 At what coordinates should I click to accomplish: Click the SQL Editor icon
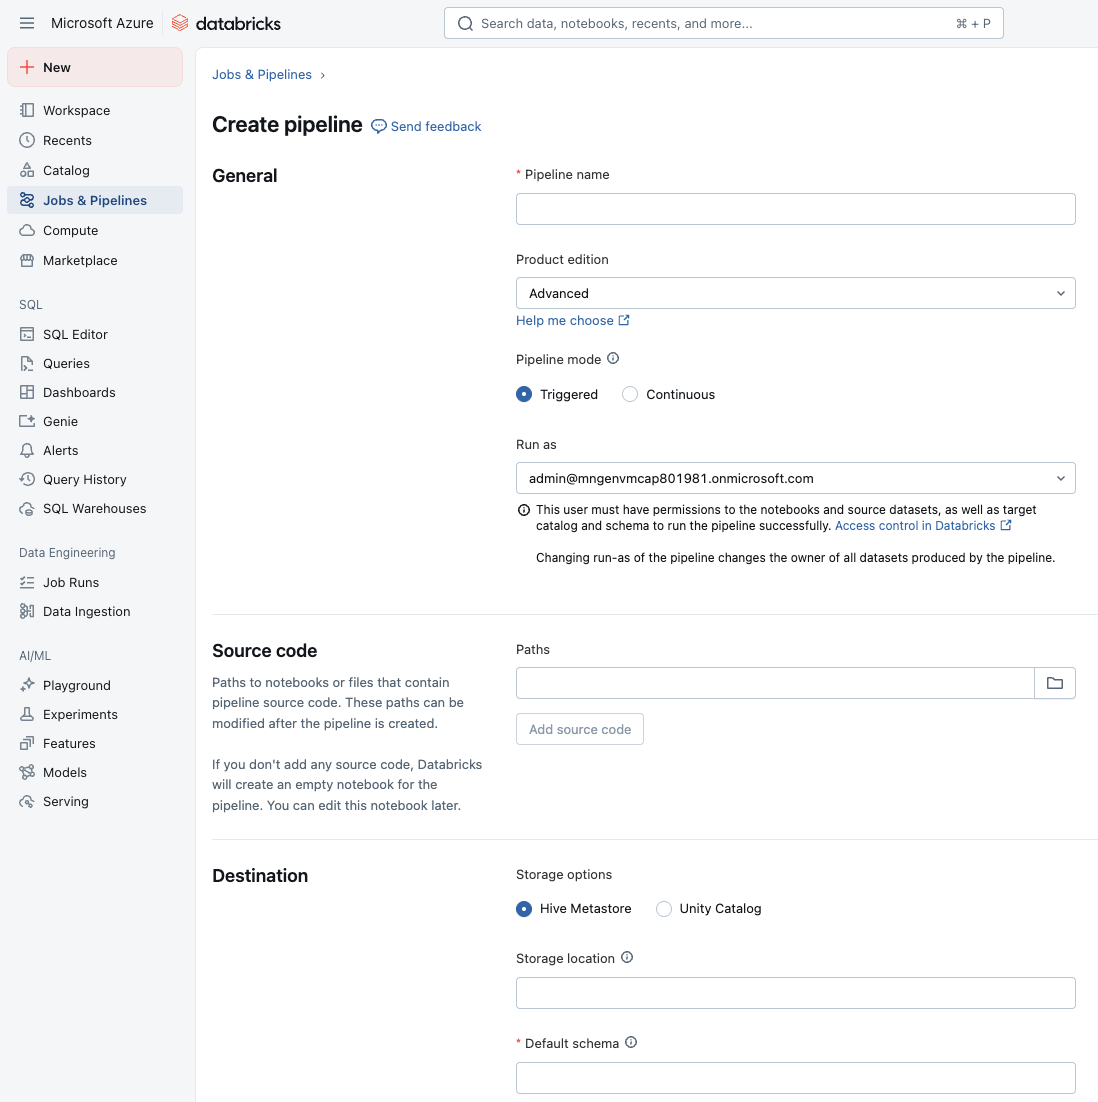[x=24, y=334]
